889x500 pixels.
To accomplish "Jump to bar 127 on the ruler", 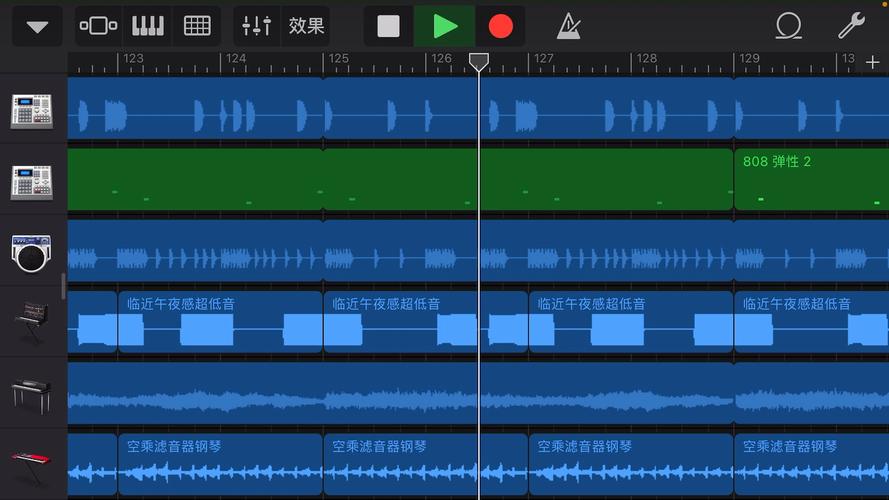I will point(544,59).
